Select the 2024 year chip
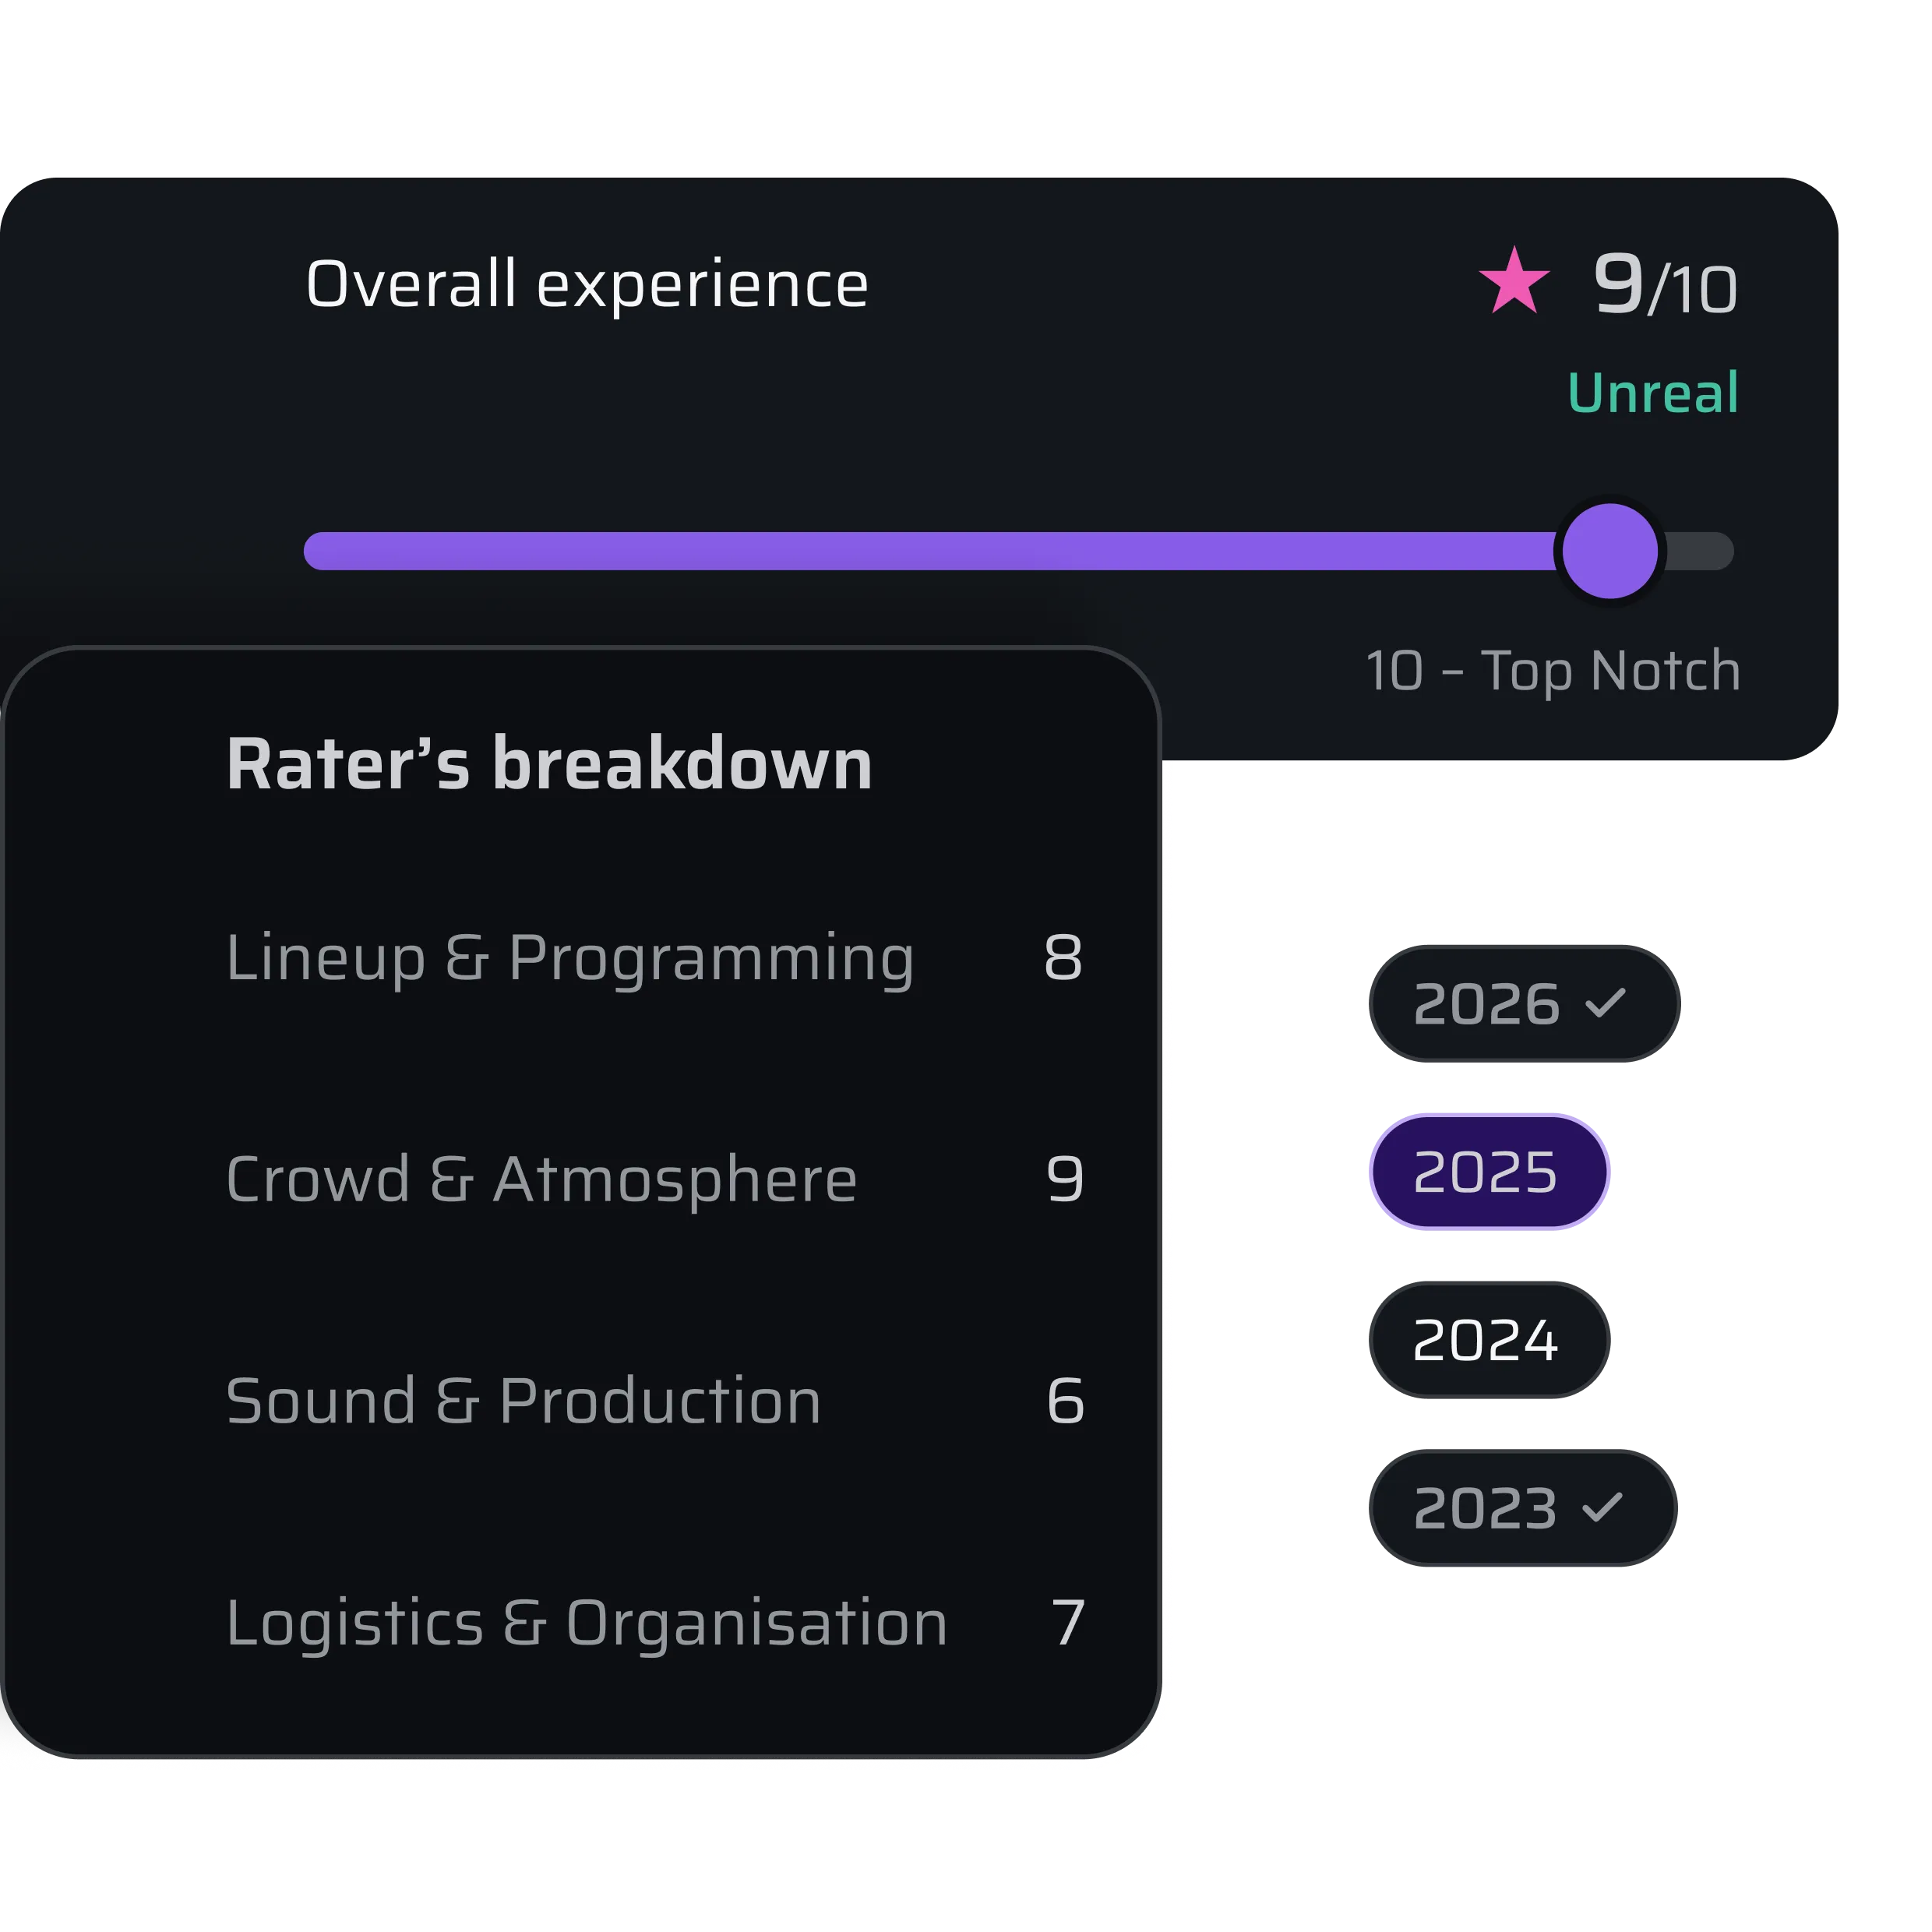1932x1932 pixels. tap(1489, 1339)
